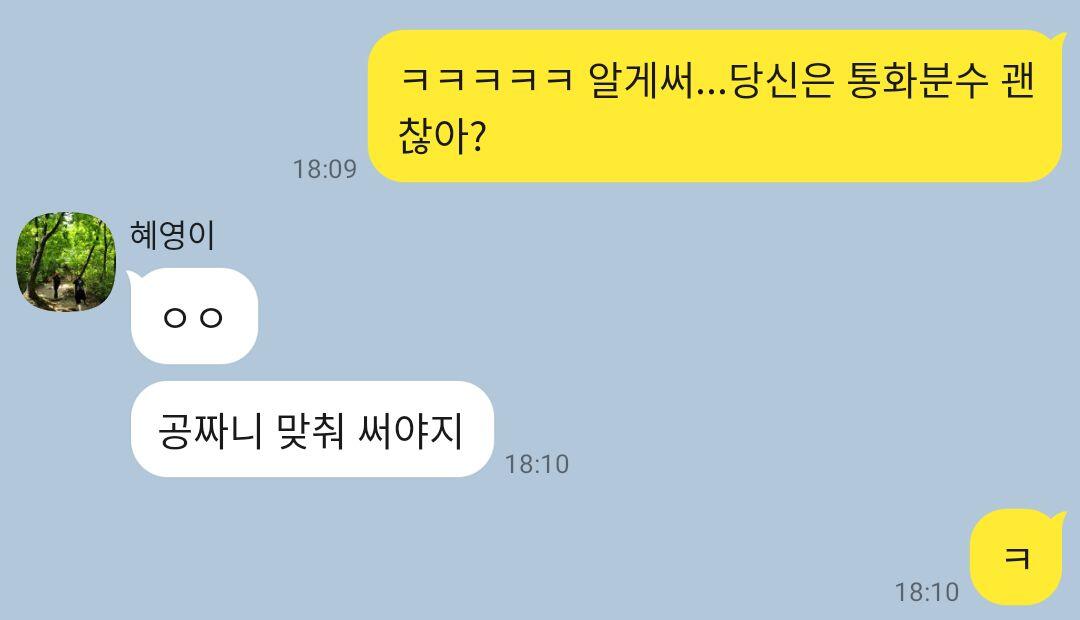This screenshot has height=620, width=1080.
Task: Click the text '찮아?' in the yellow message
Action: point(442,136)
